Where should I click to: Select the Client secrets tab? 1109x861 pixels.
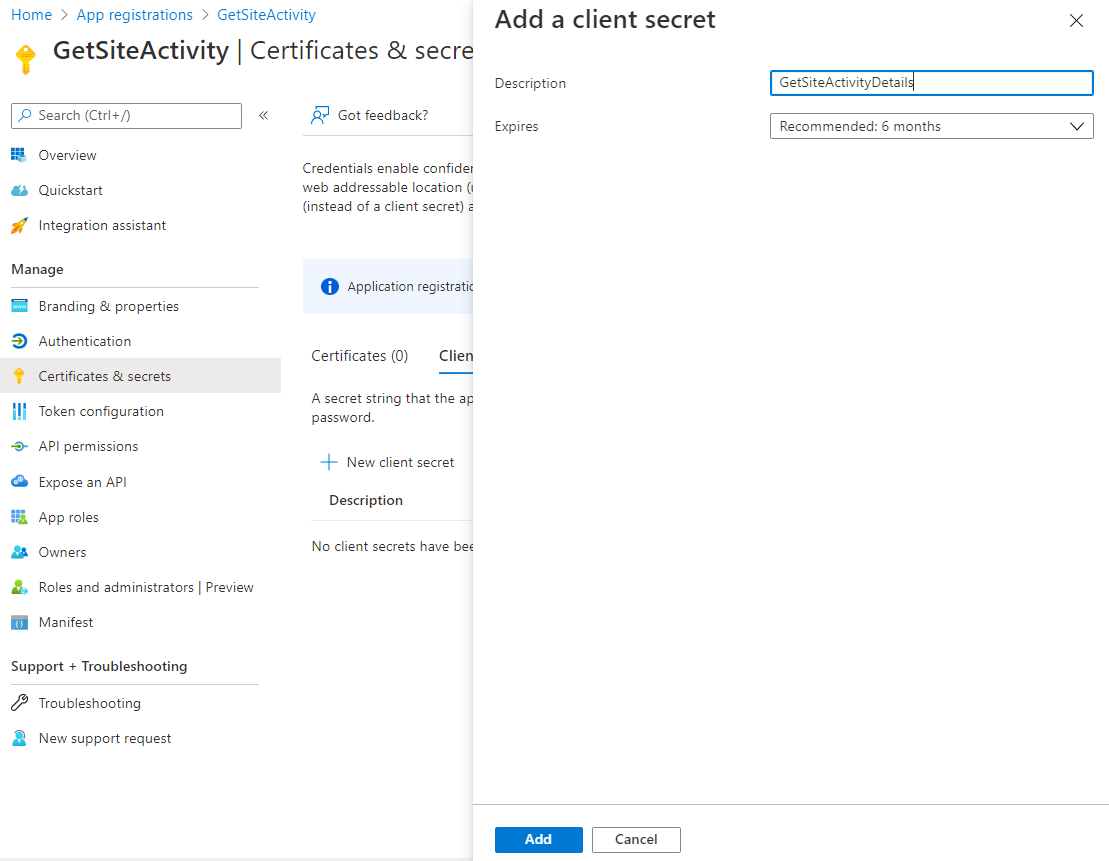(456, 356)
